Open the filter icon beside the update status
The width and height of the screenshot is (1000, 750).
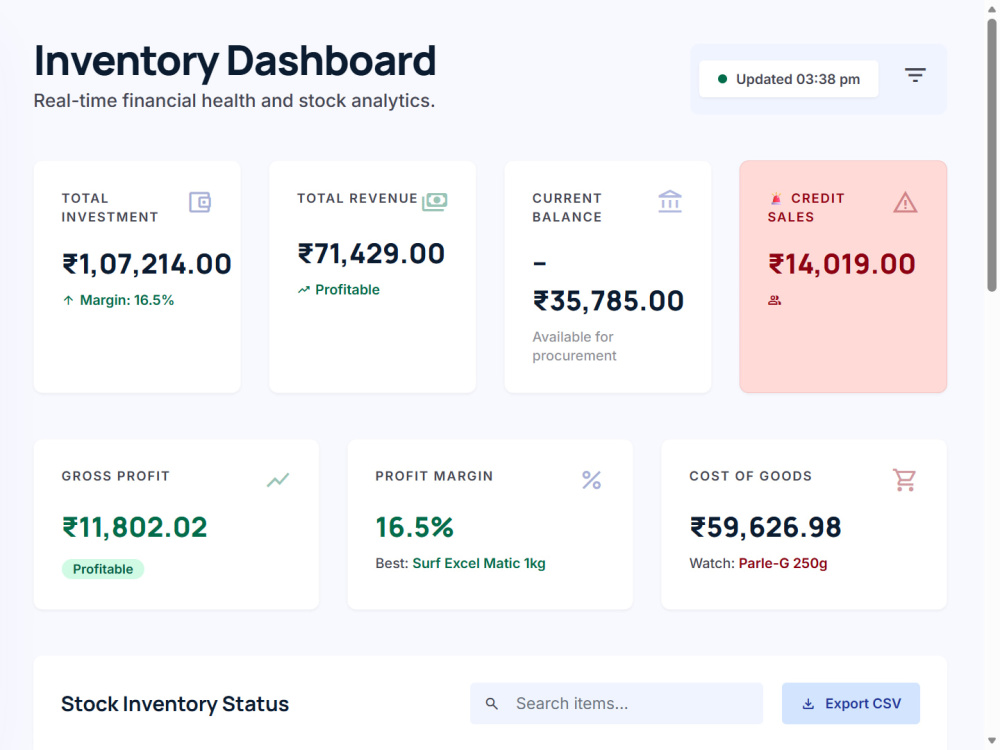(915, 75)
